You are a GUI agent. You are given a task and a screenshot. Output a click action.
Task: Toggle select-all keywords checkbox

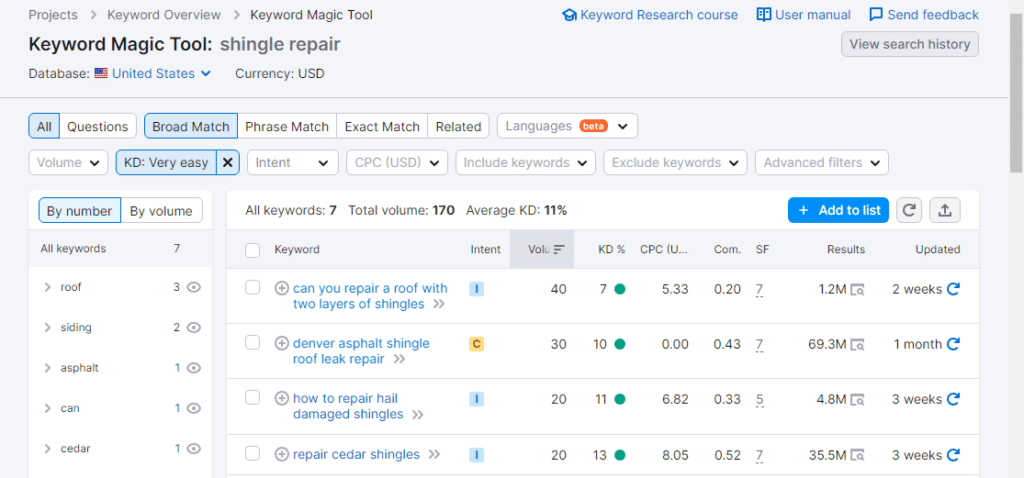click(x=253, y=250)
